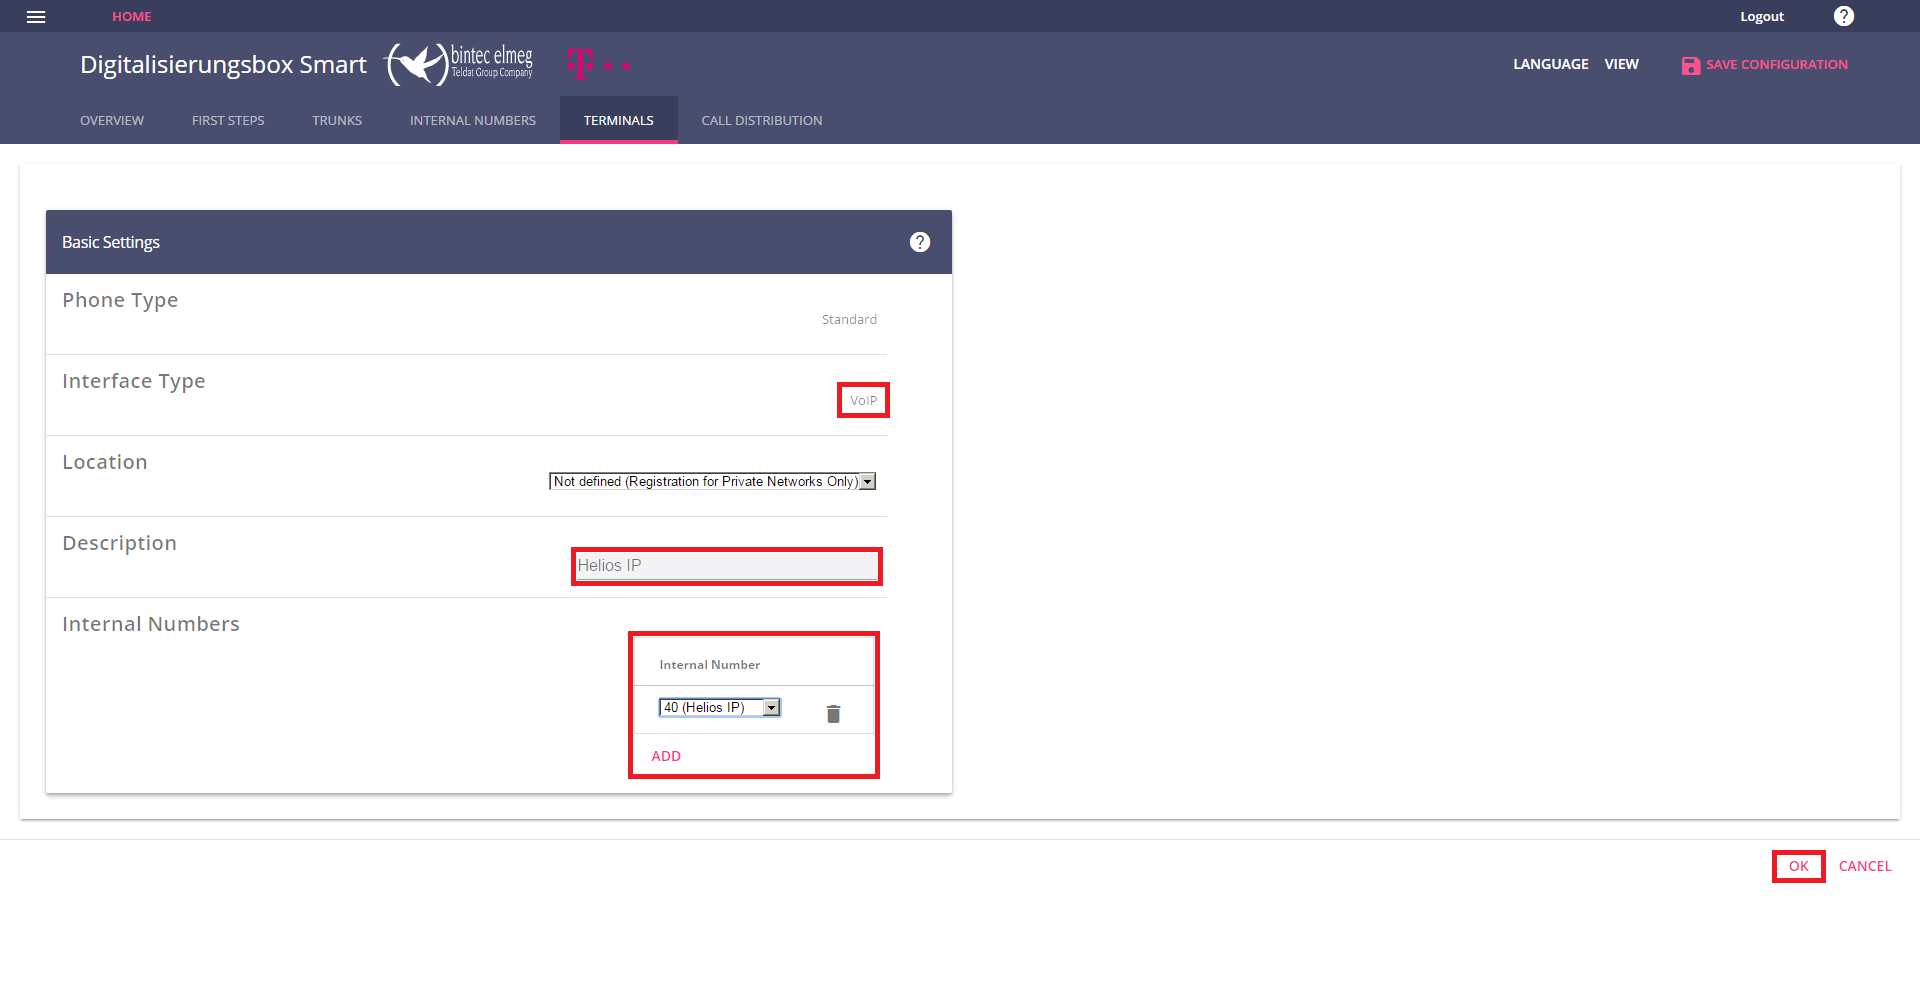
Task: Click the Telekom T logo
Action: (580, 65)
